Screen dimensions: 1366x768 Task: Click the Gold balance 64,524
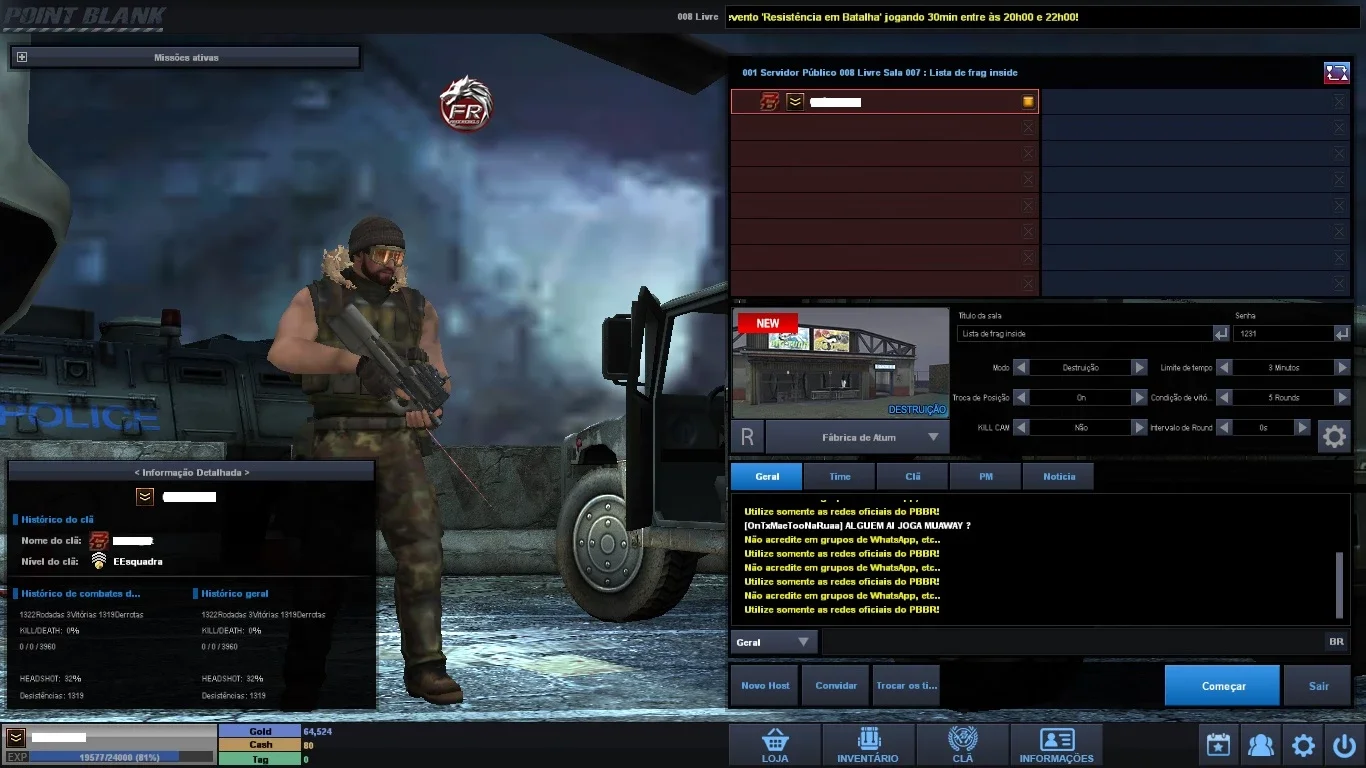(x=317, y=732)
